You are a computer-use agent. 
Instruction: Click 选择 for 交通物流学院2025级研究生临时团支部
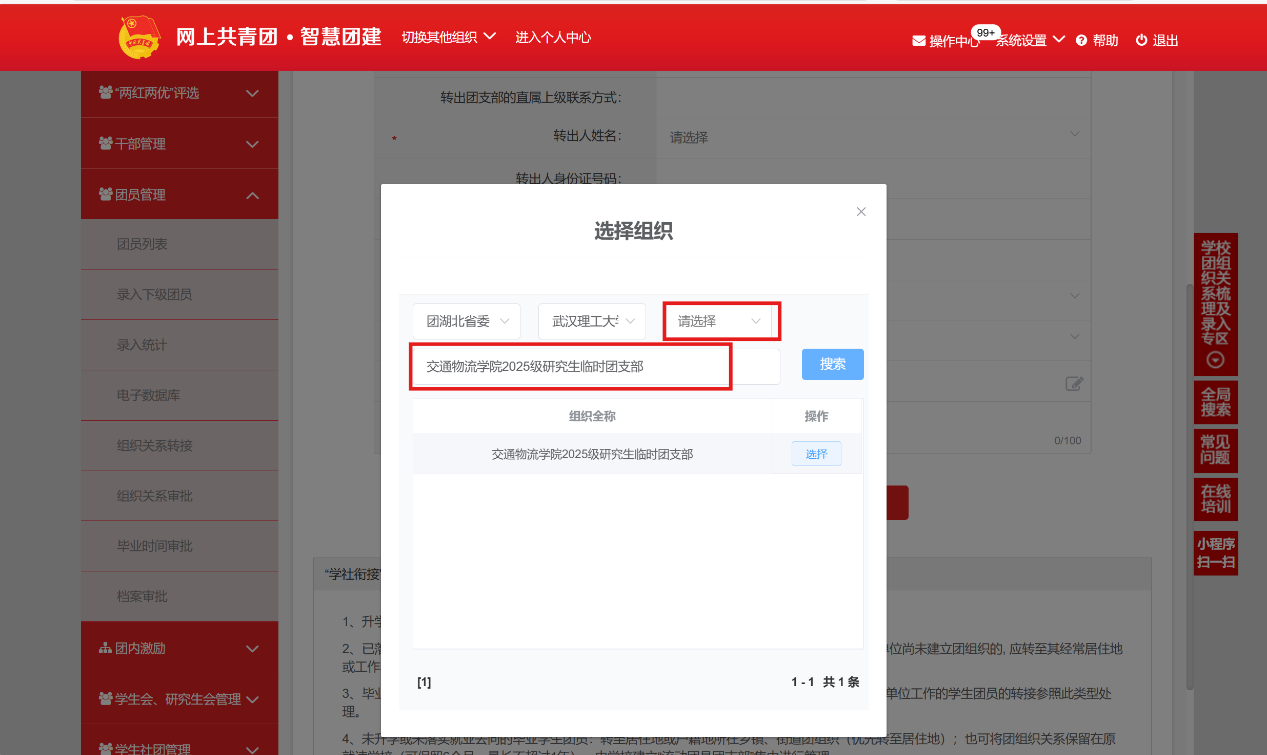point(816,454)
